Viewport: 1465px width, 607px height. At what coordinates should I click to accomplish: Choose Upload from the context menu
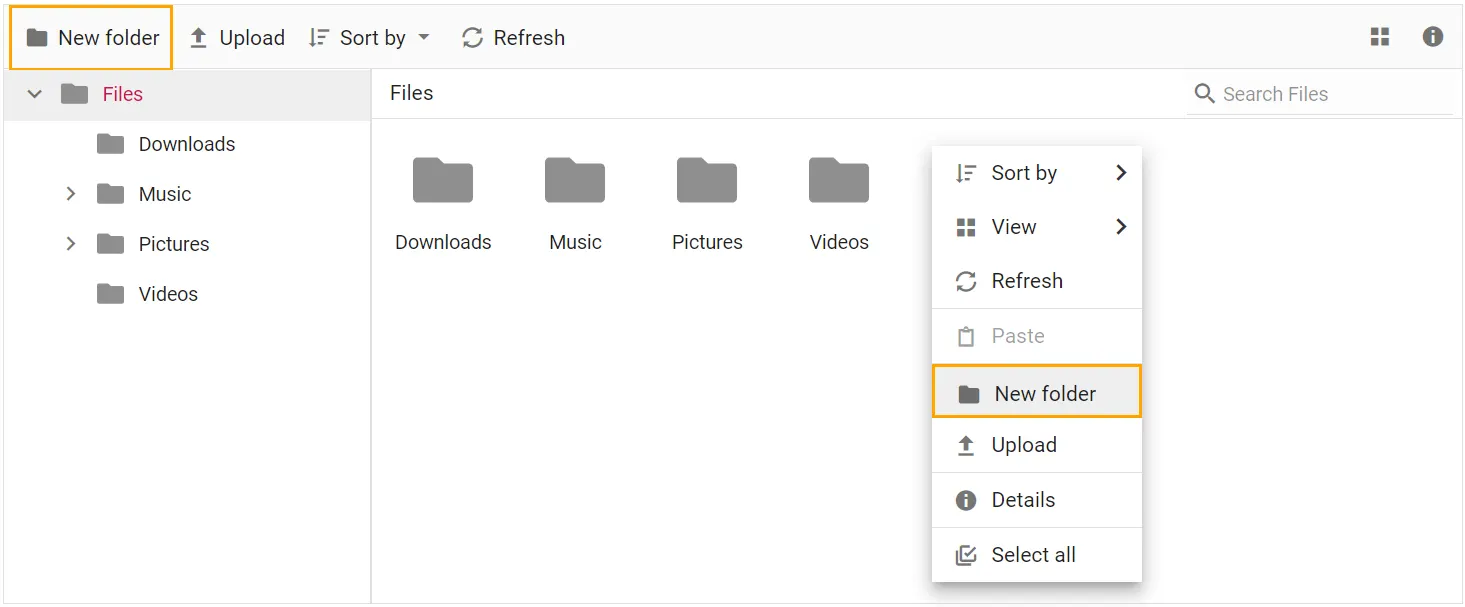1037,445
